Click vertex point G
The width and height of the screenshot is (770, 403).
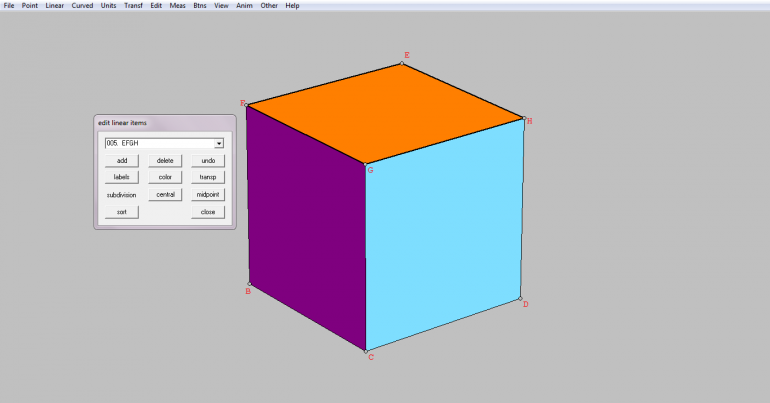click(x=365, y=164)
